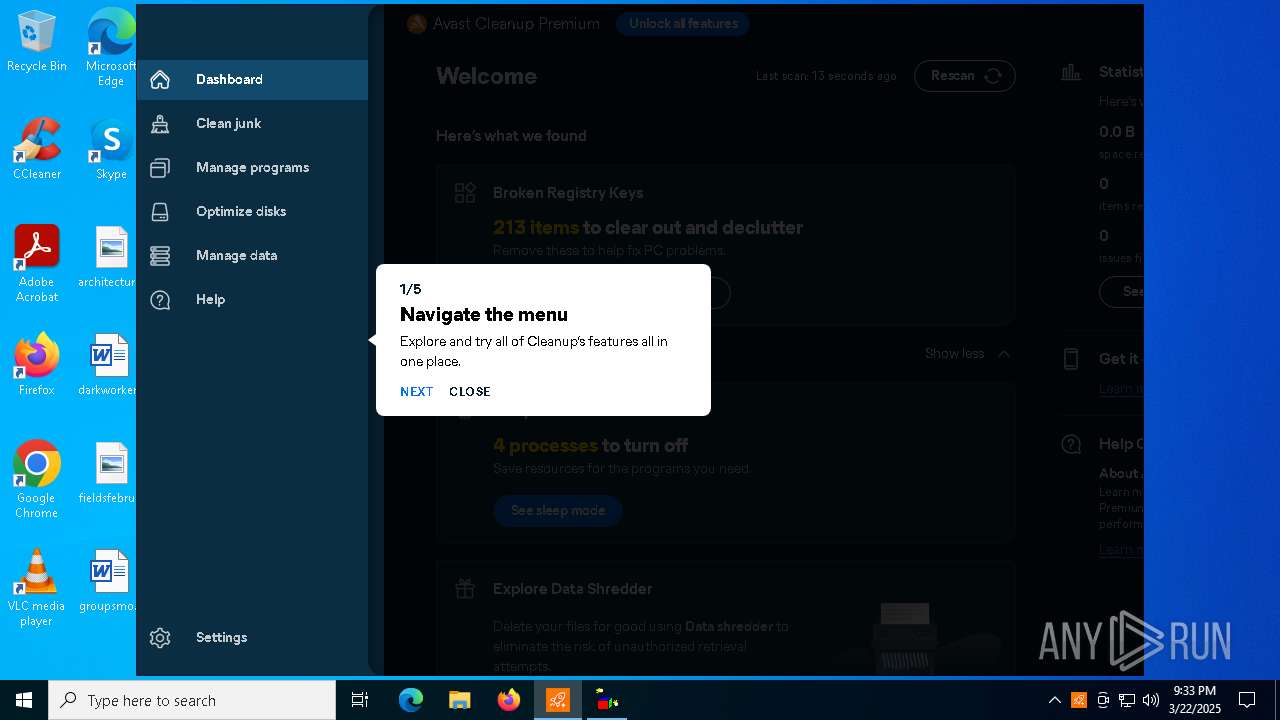Open the notification center icon
Screen dimensions: 1280x720
coord(1247,700)
